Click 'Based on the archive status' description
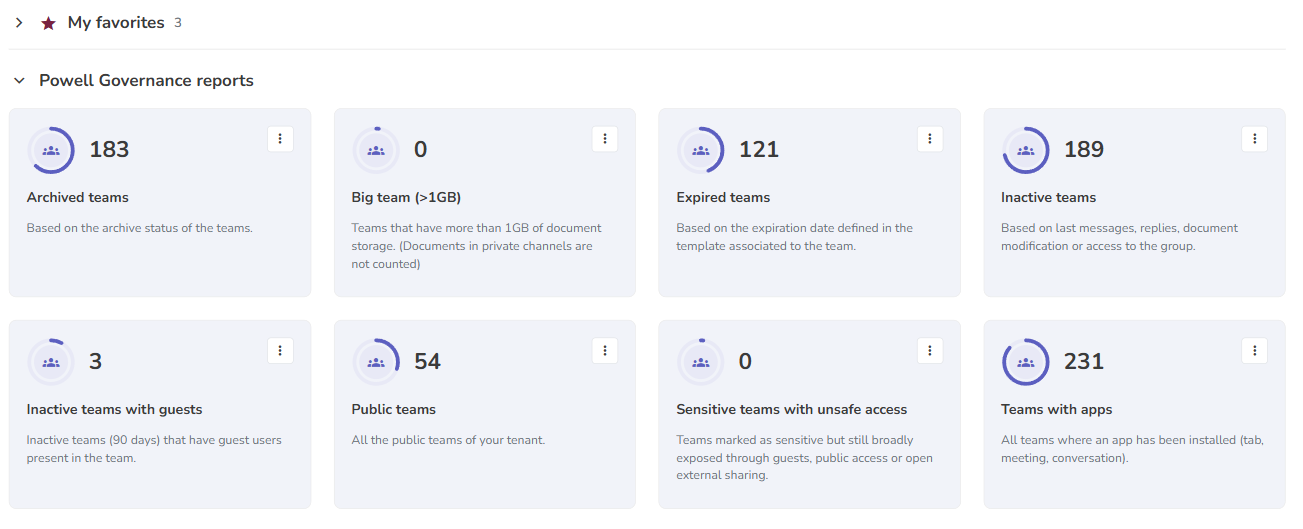The width and height of the screenshot is (1303, 529). [140, 228]
